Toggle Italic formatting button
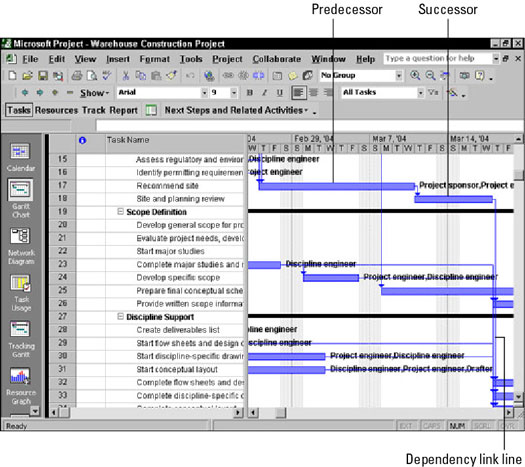The height and width of the screenshot is (467, 525). point(265,93)
